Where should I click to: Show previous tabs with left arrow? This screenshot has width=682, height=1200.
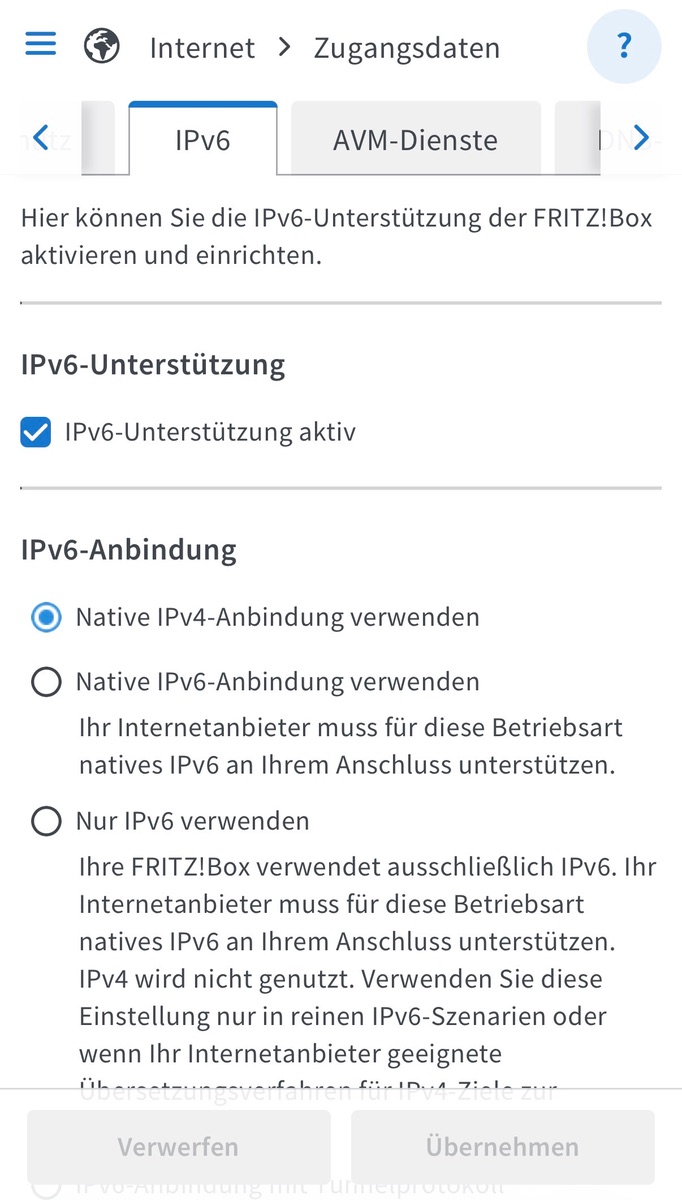[x=40, y=137]
